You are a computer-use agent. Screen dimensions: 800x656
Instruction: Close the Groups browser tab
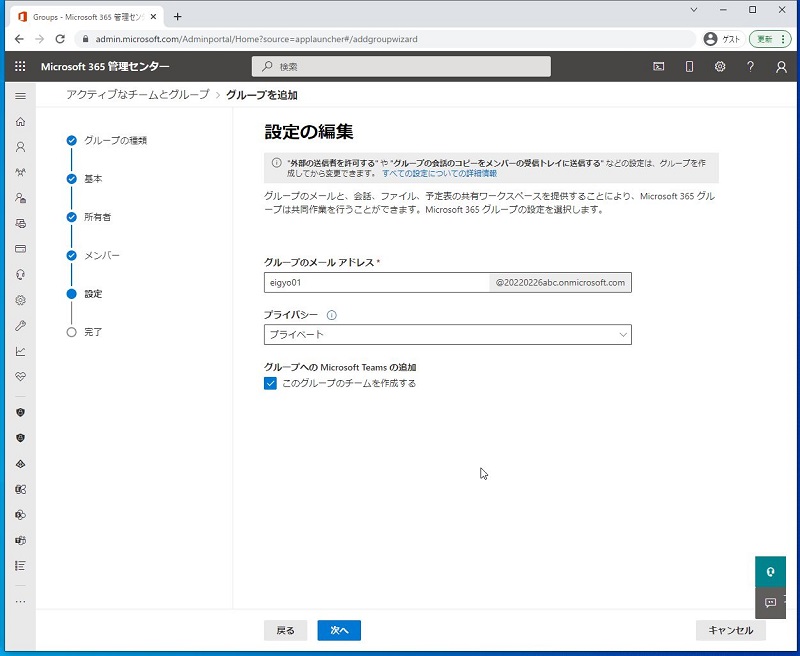(153, 17)
